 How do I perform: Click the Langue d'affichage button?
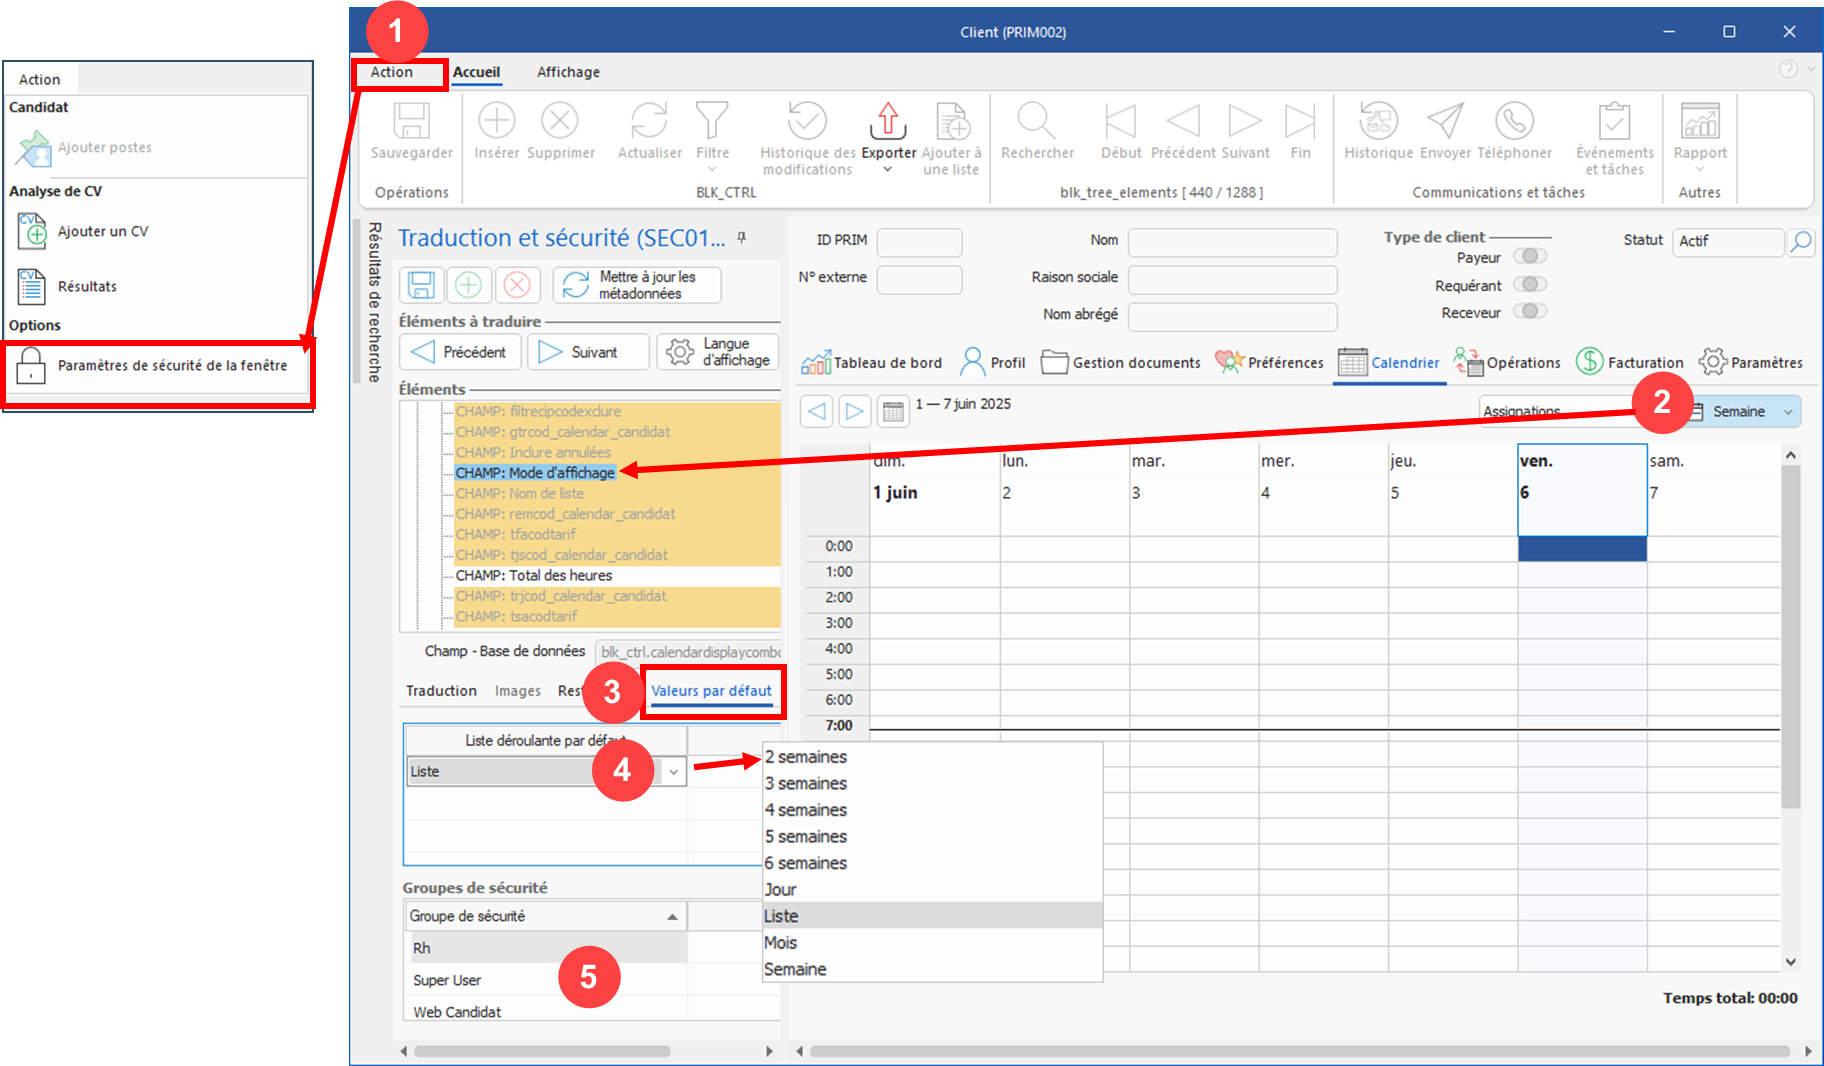tap(718, 352)
